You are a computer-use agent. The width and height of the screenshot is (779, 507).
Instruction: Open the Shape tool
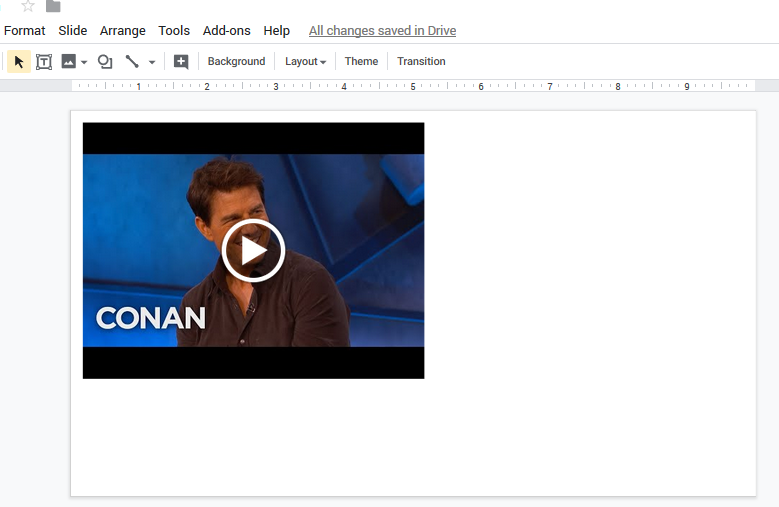pyautogui.click(x=105, y=62)
